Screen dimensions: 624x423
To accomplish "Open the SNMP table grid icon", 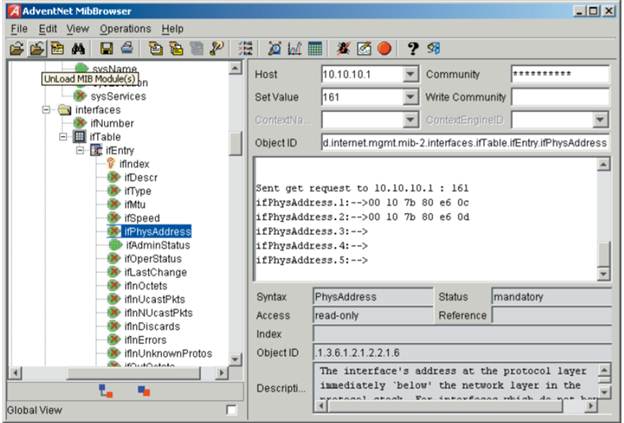I will click(315, 48).
